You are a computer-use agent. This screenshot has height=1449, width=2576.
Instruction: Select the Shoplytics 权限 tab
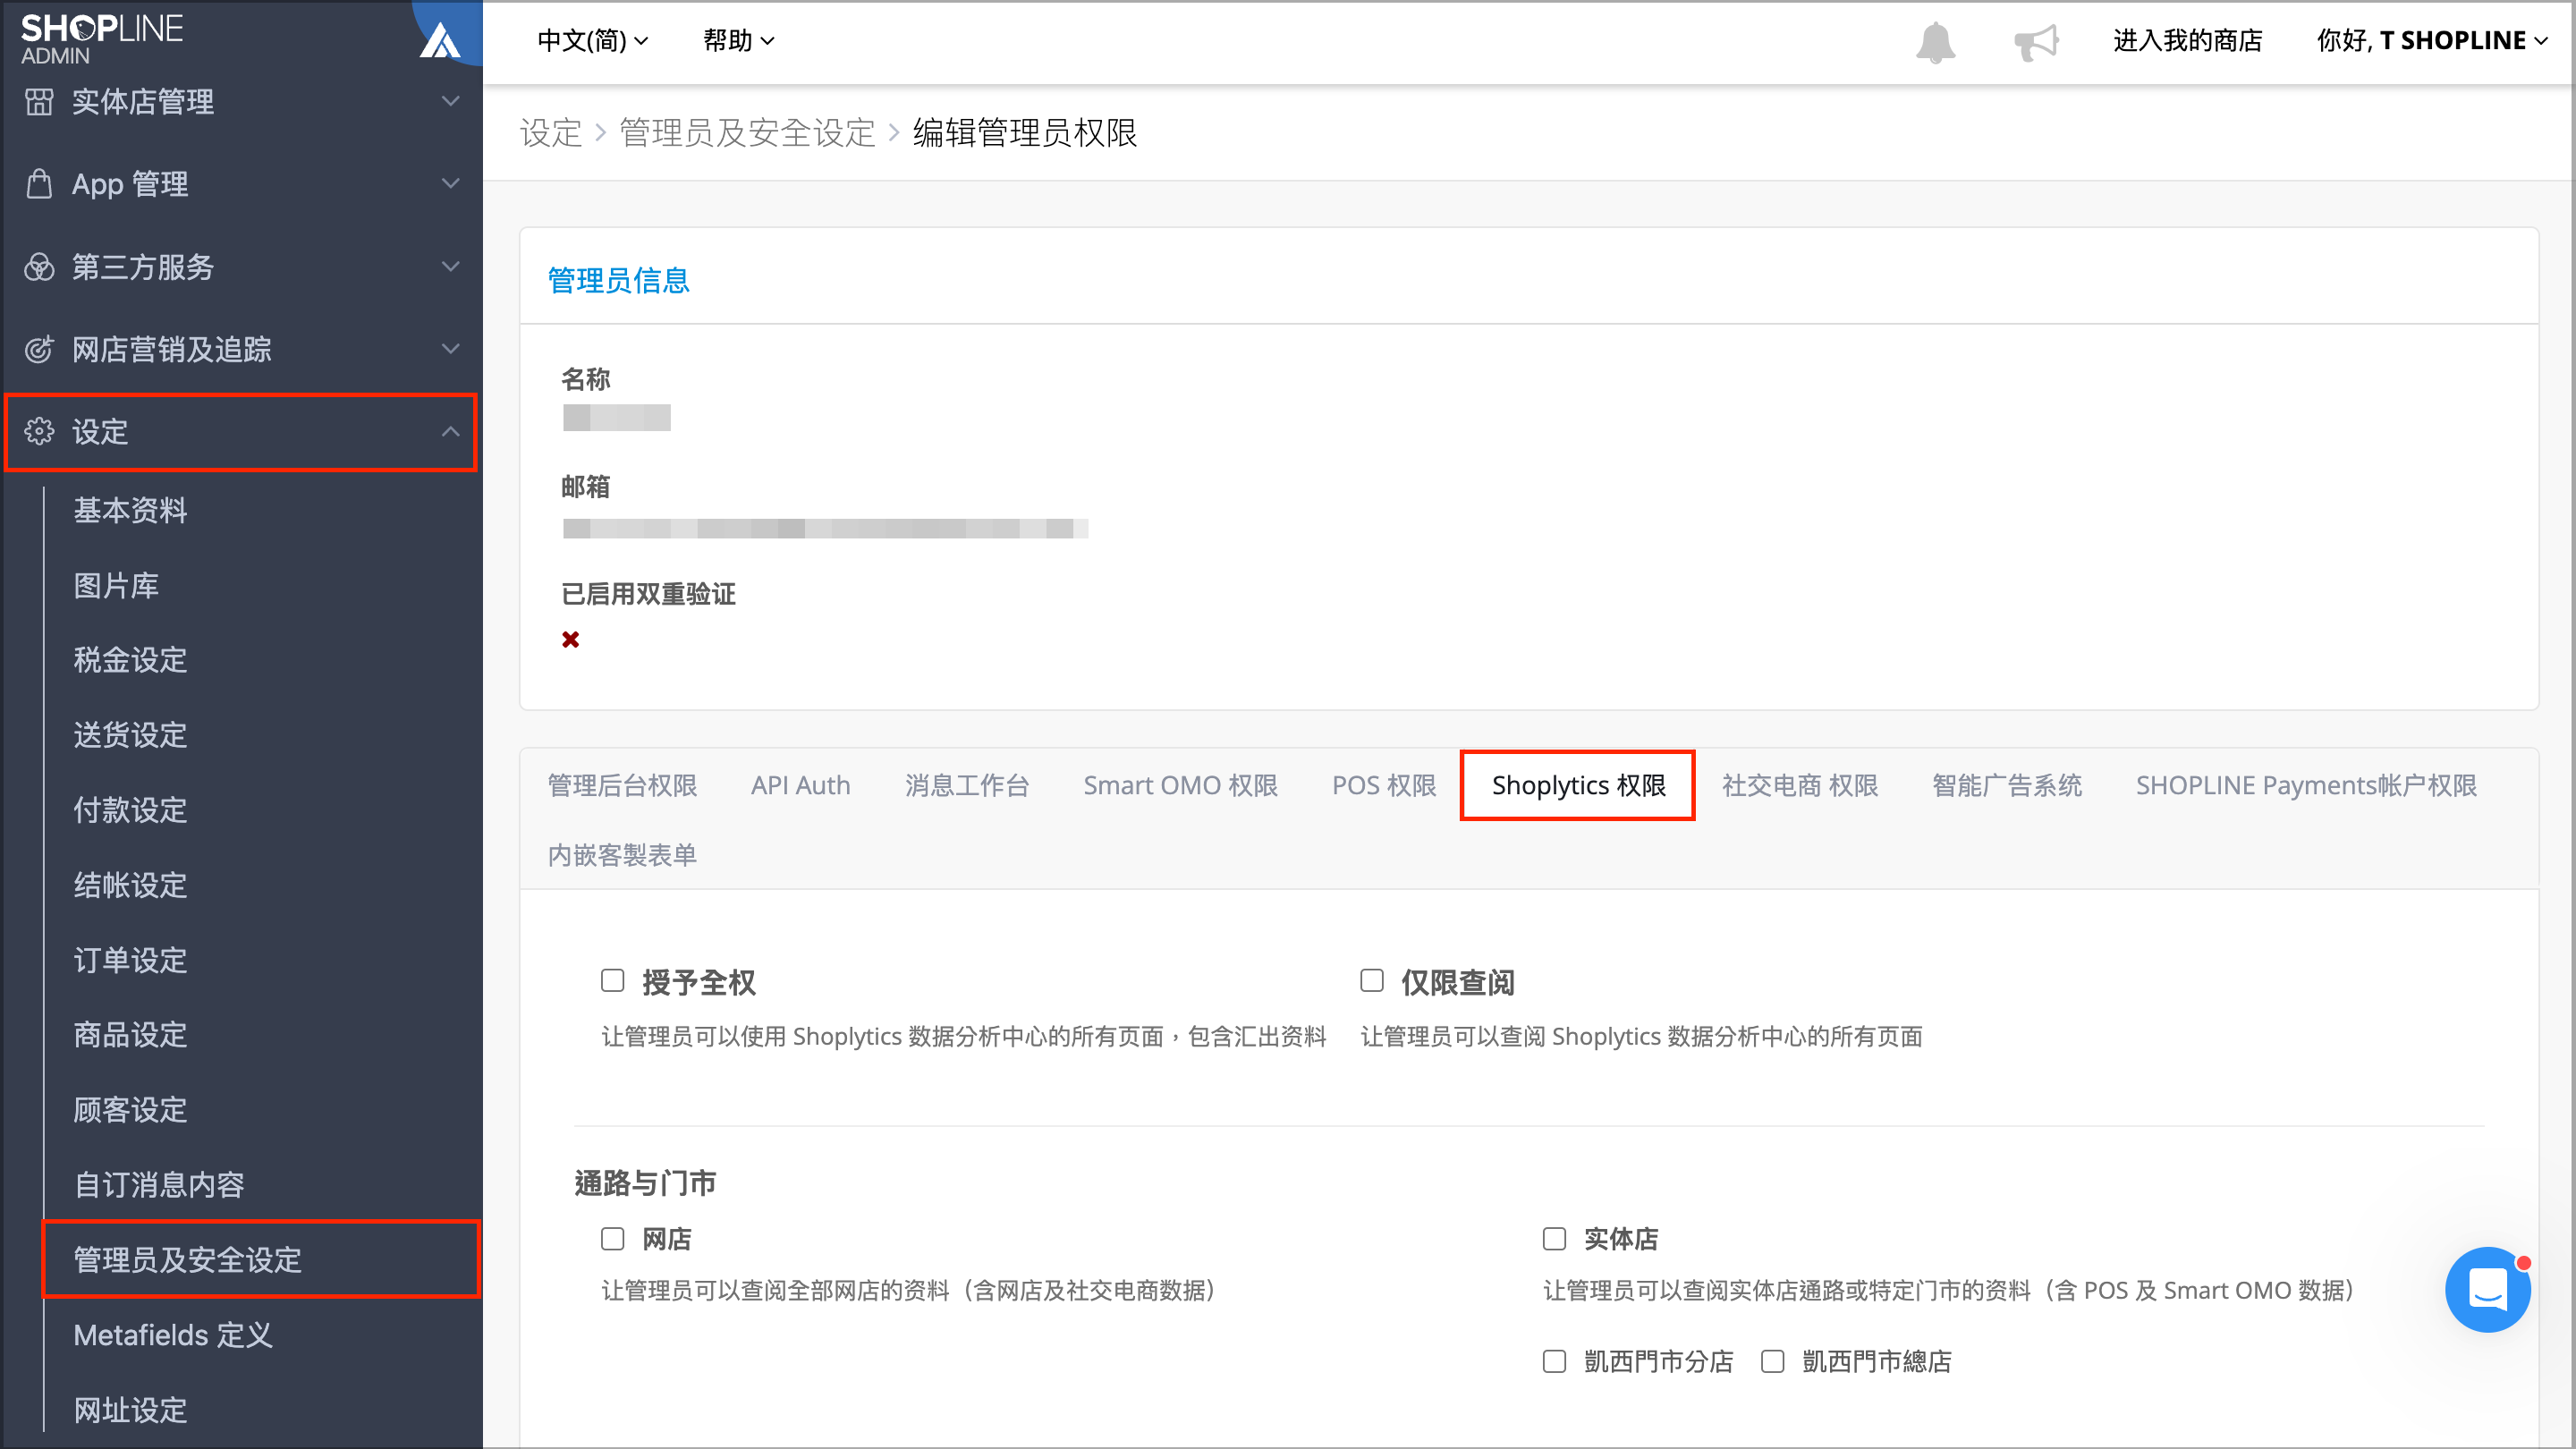coord(1578,785)
